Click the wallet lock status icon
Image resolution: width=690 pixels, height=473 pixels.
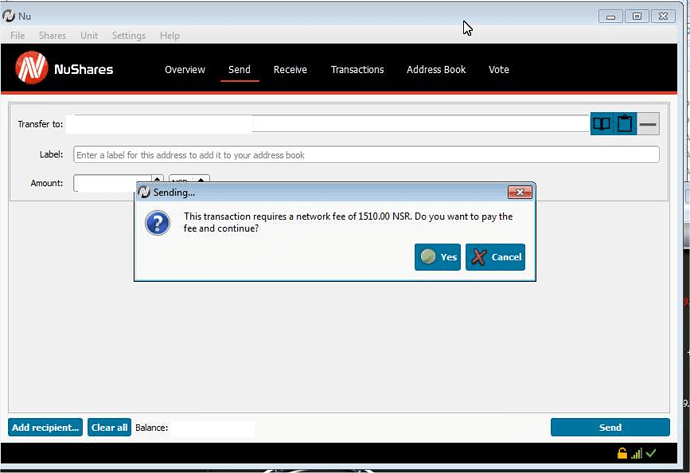tap(622, 453)
